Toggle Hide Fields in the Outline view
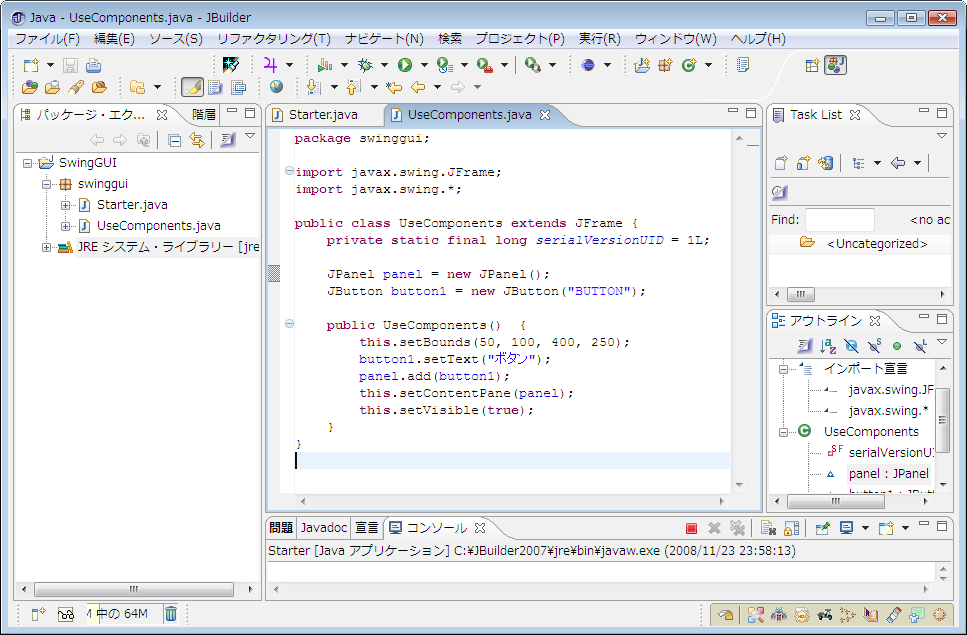The image size is (967, 635). [850, 346]
